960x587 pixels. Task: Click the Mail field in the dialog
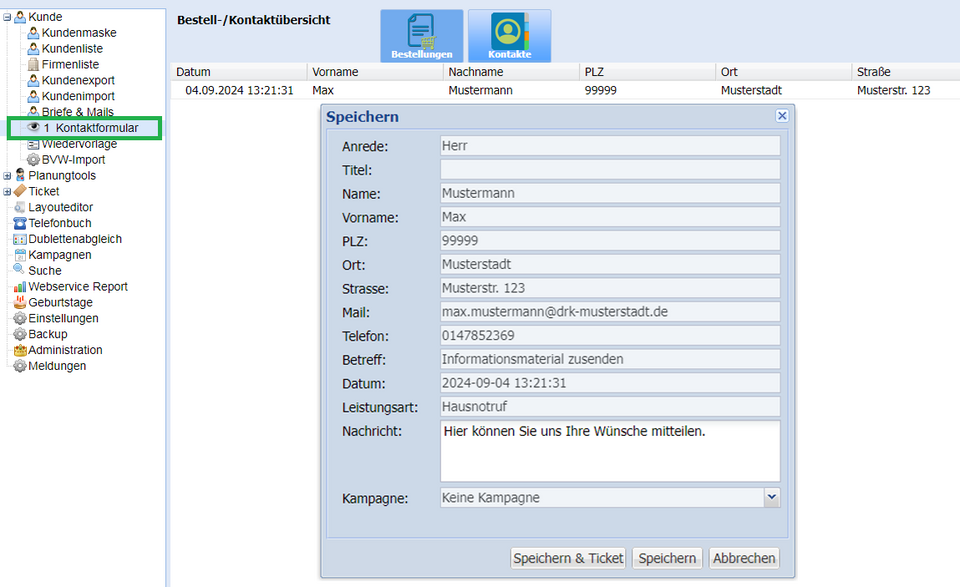click(x=610, y=312)
